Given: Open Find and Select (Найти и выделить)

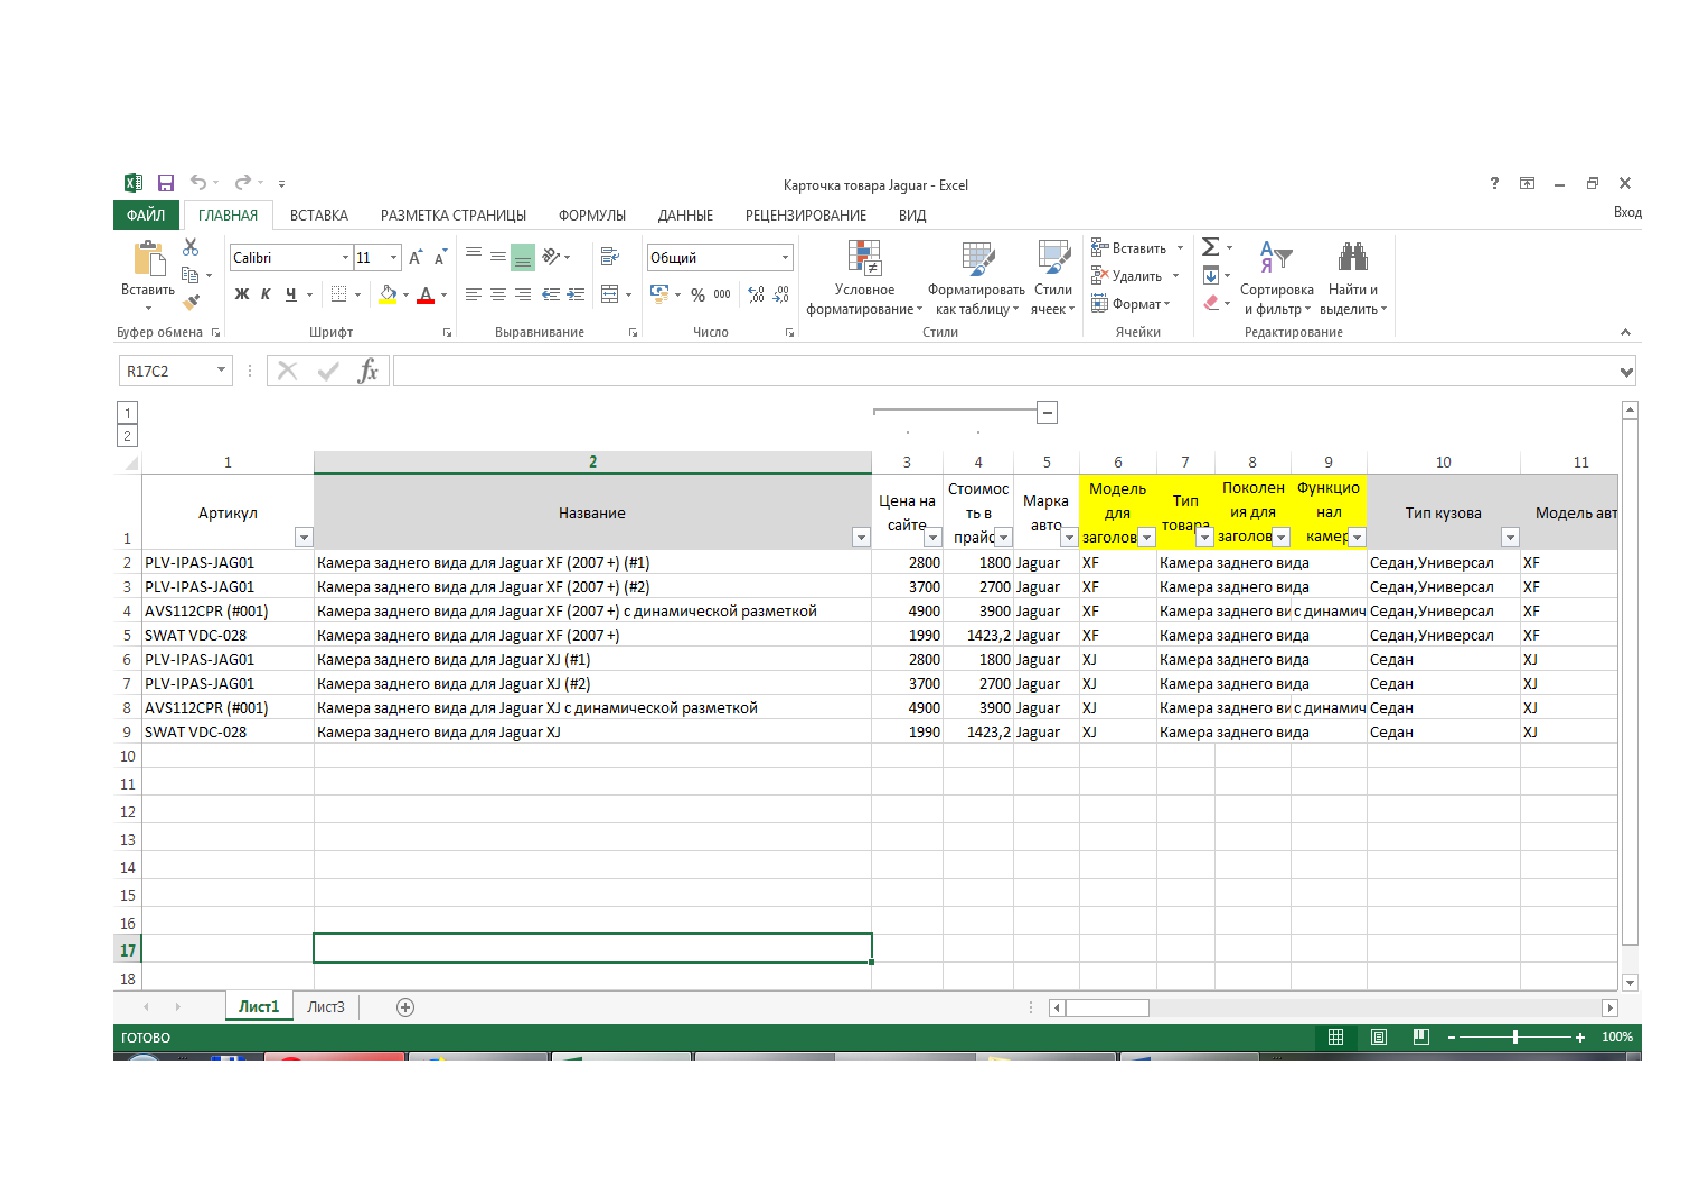Looking at the screenshot, I should [1353, 278].
